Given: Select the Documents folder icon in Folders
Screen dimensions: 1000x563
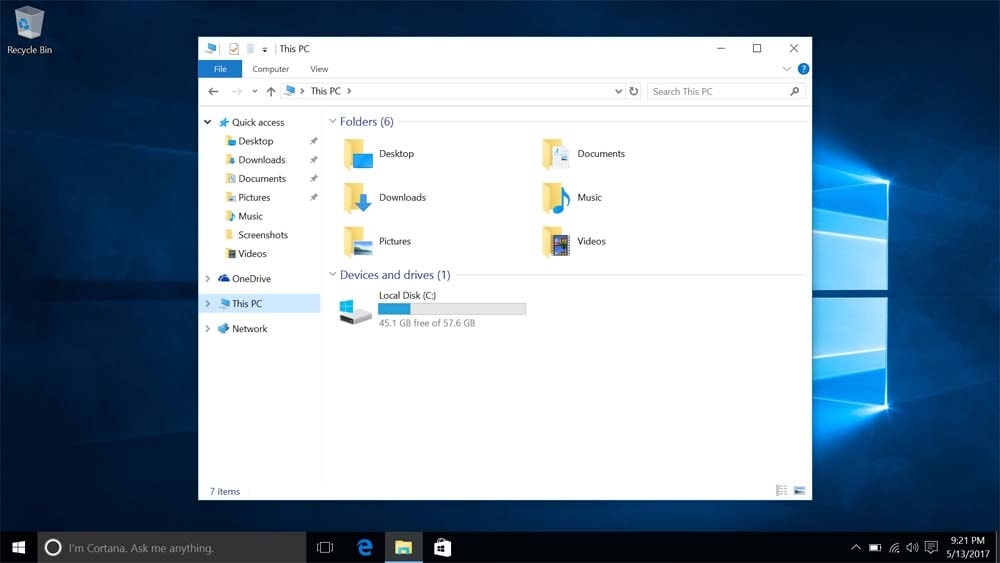Looking at the screenshot, I should tap(556, 154).
